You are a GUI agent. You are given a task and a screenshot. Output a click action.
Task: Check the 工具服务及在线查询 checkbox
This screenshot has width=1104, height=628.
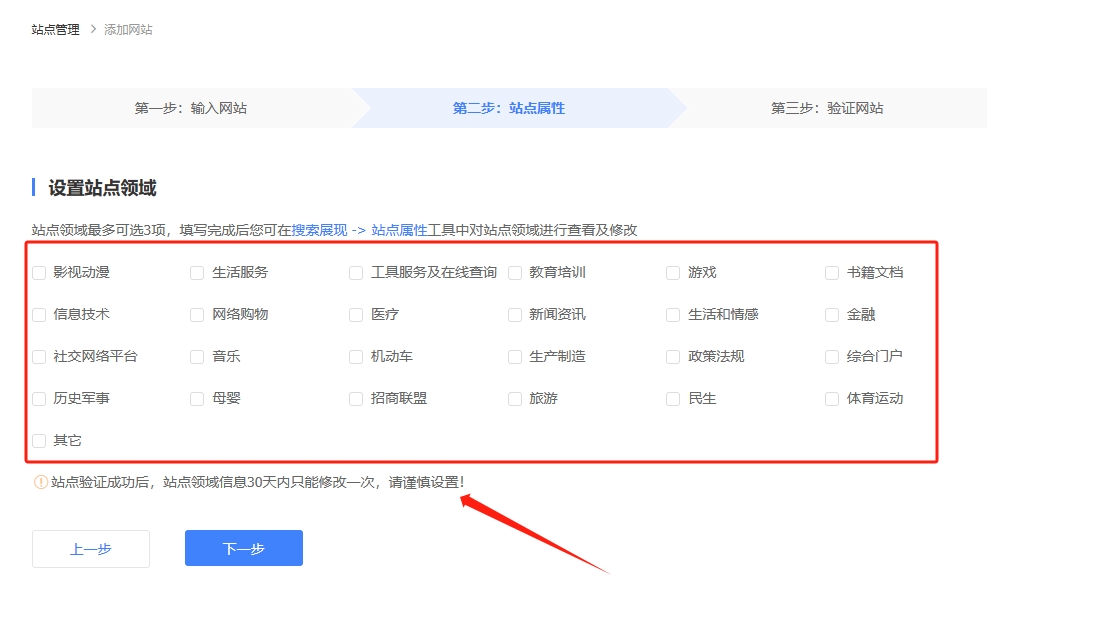356,272
